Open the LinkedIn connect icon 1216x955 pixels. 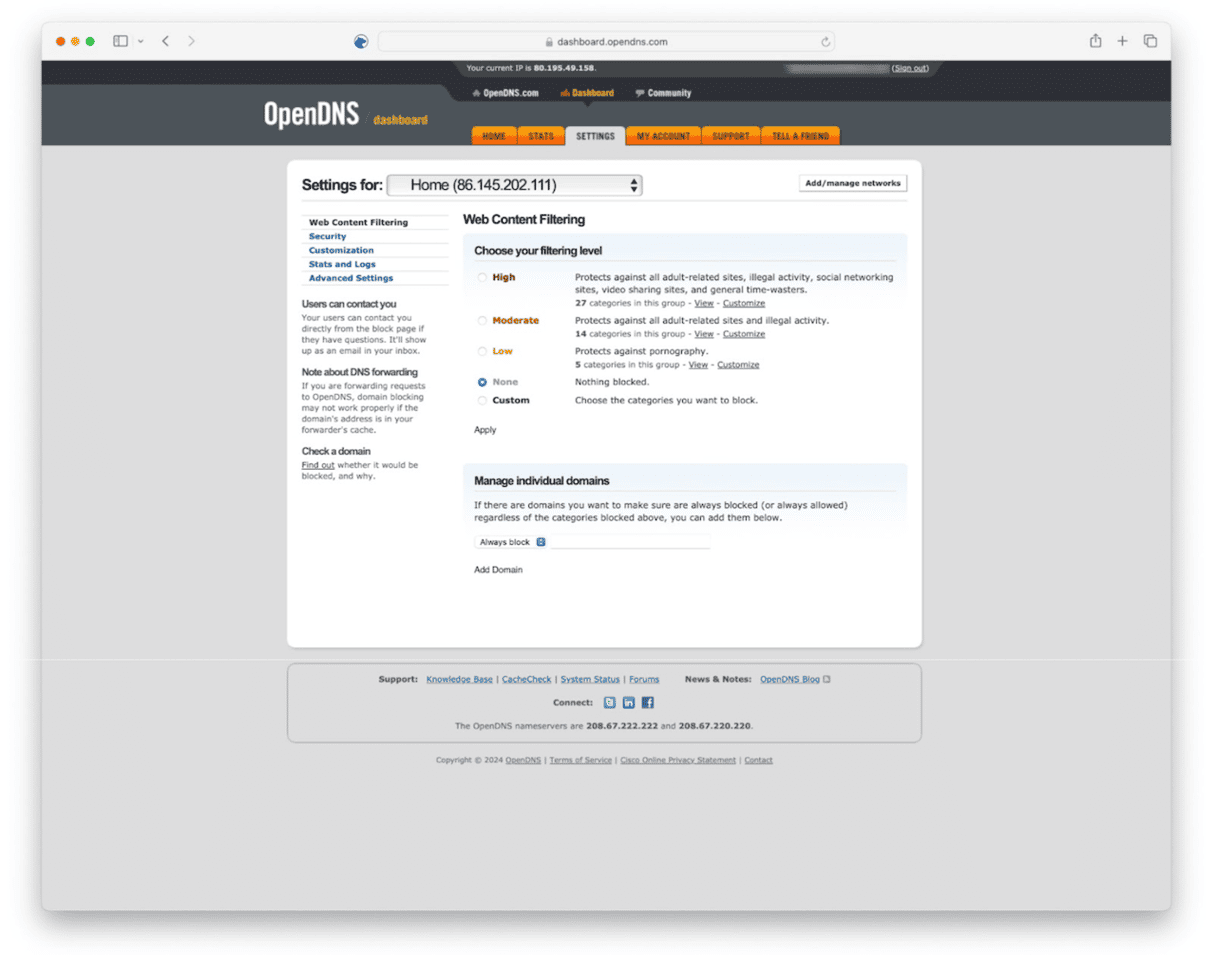[629, 702]
